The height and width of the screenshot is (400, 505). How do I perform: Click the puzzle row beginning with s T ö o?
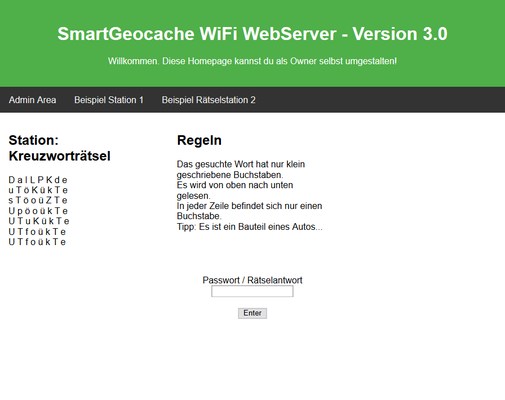click(x=38, y=200)
